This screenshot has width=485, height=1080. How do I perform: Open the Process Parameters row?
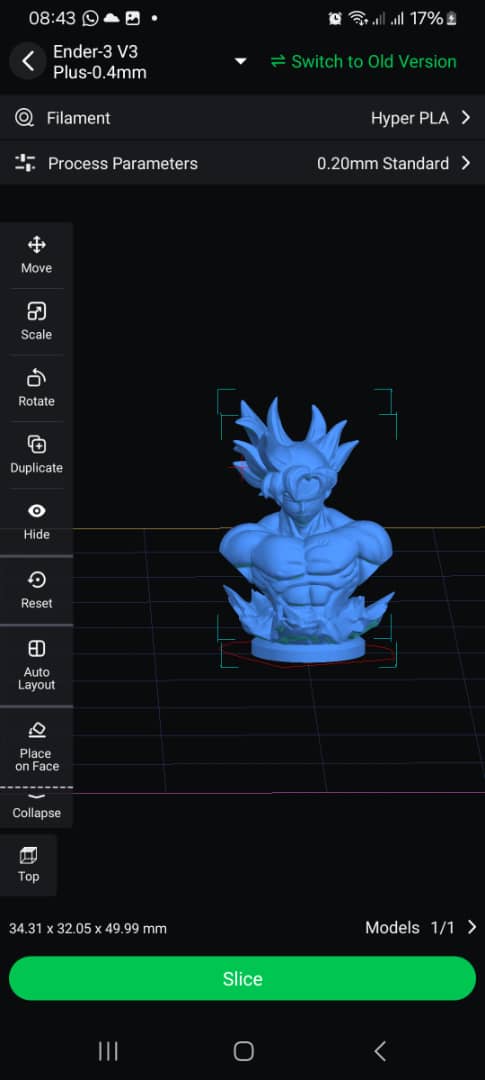pos(242,163)
